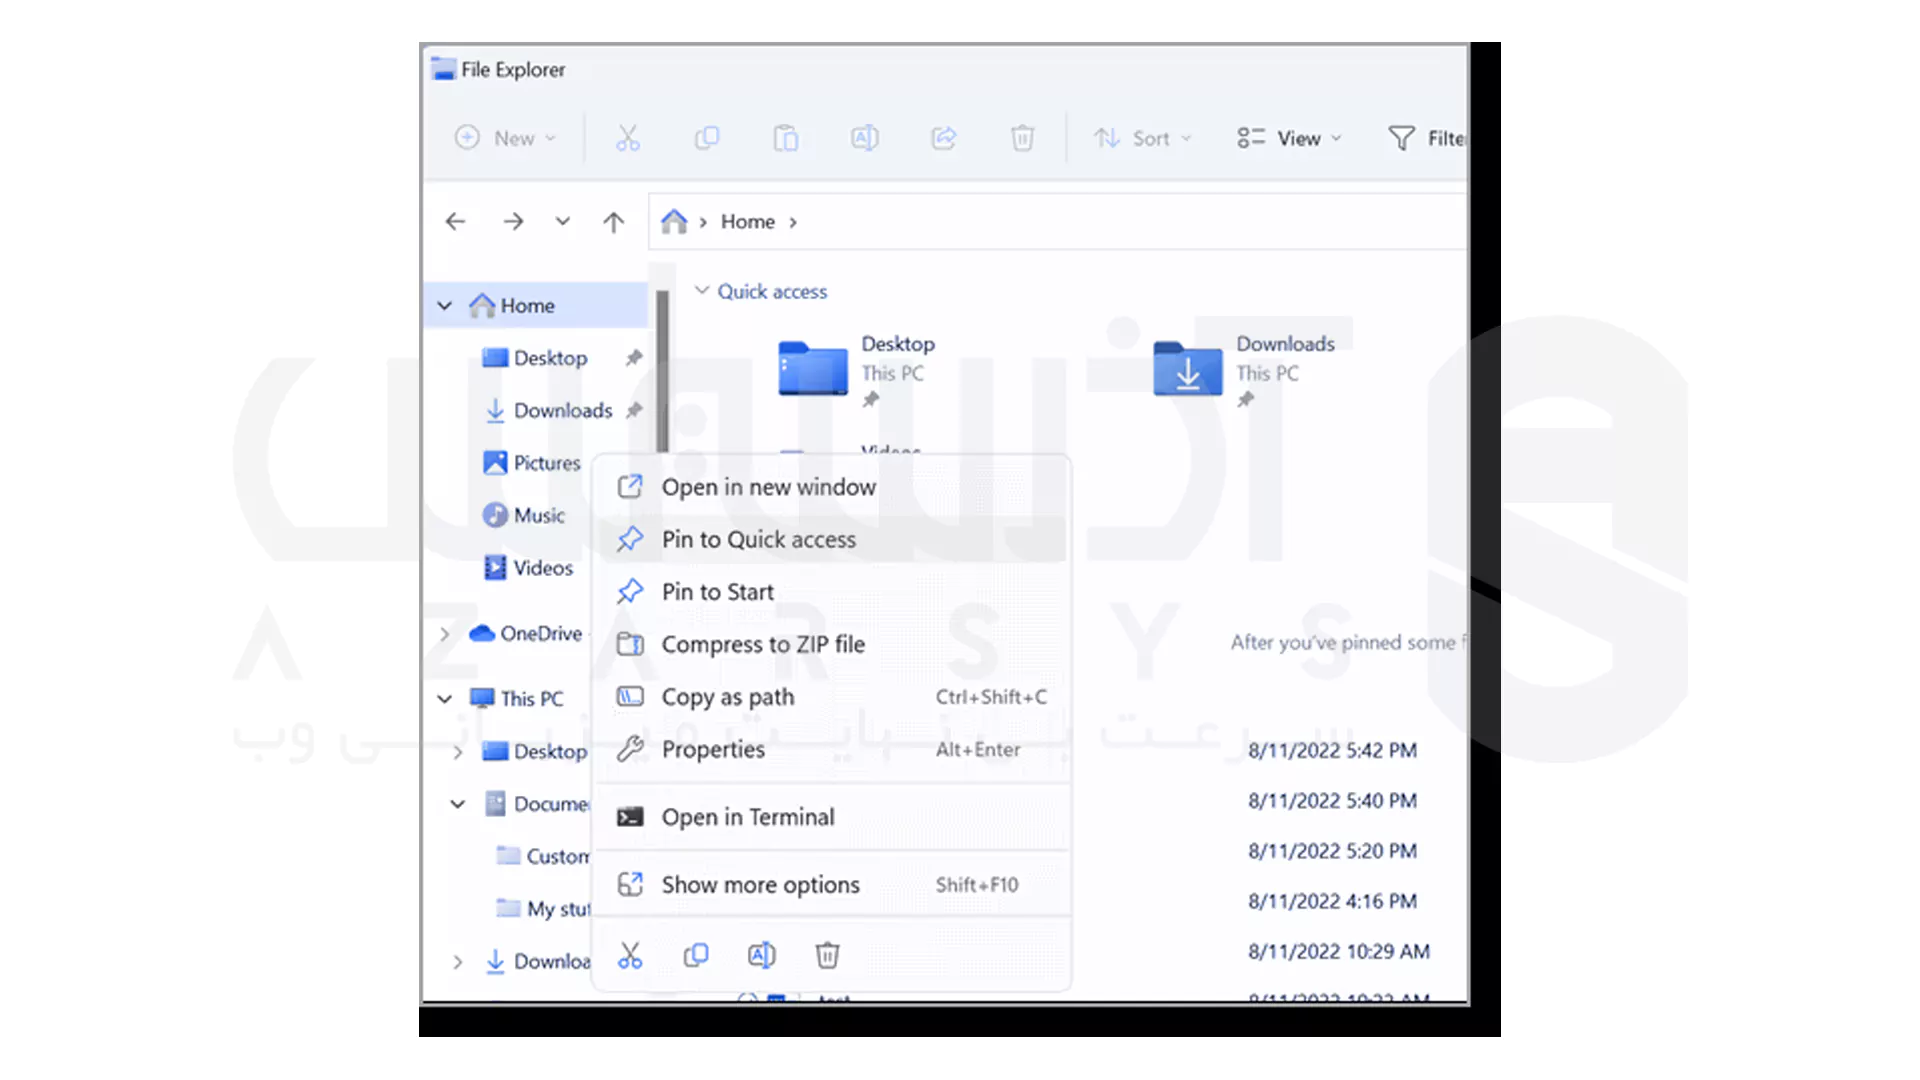Click the delete icon in the context menu
Image resolution: width=1920 pixels, height=1080 pixels.
pyautogui.click(x=827, y=955)
